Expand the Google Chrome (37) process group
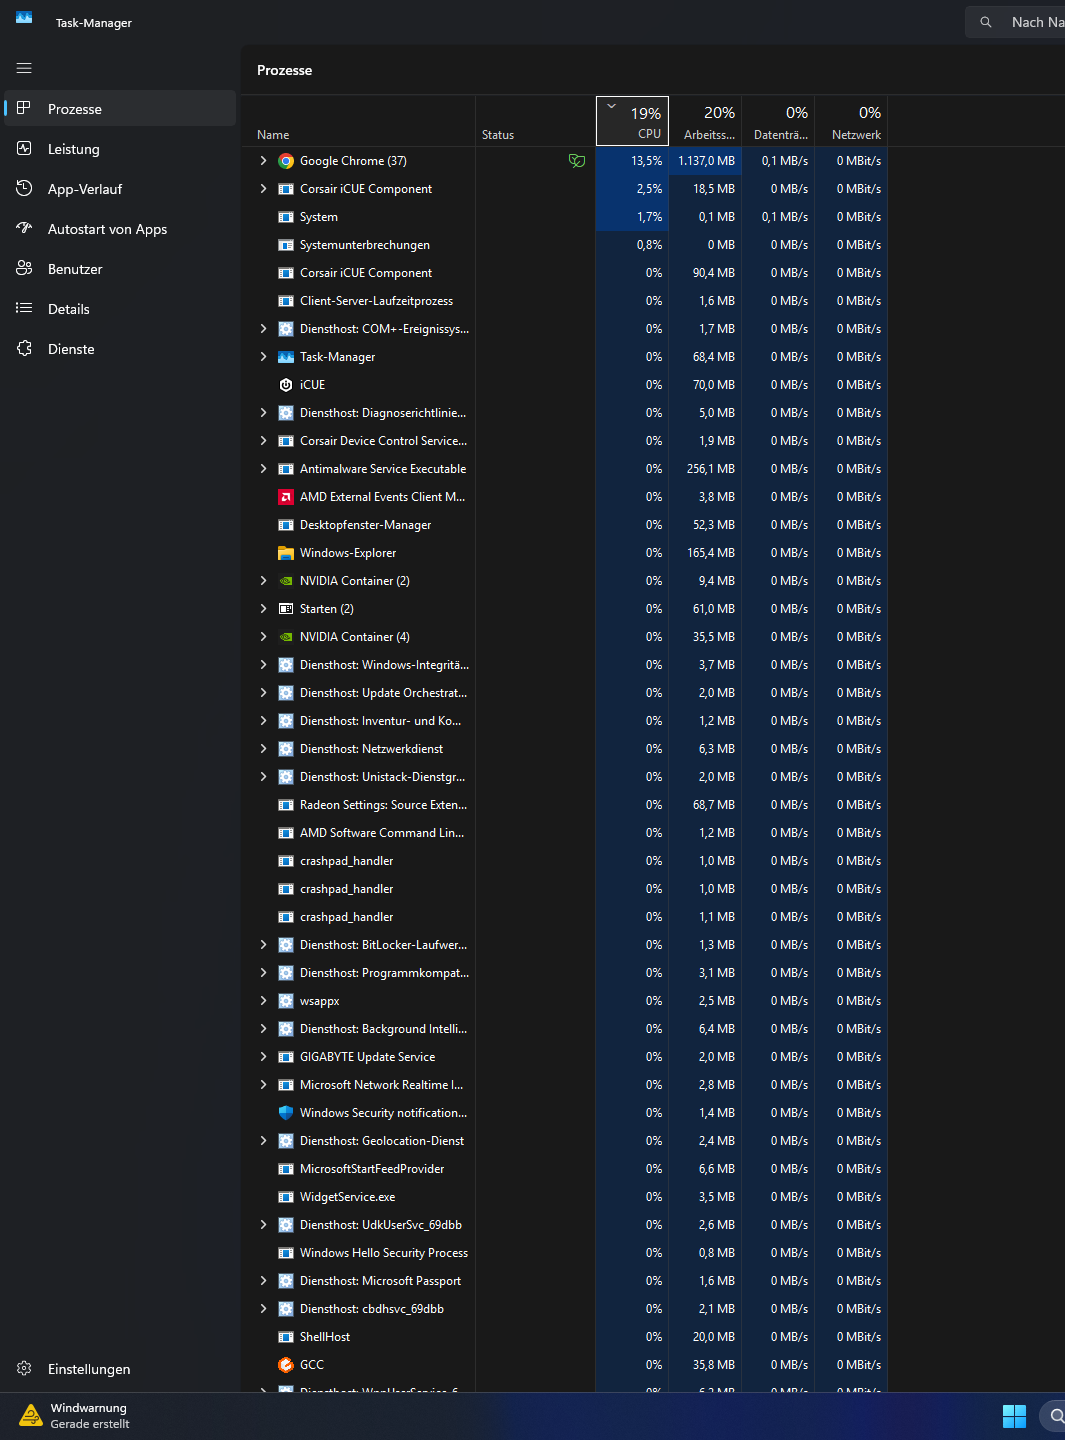Image resolution: width=1065 pixels, height=1440 pixels. click(263, 161)
